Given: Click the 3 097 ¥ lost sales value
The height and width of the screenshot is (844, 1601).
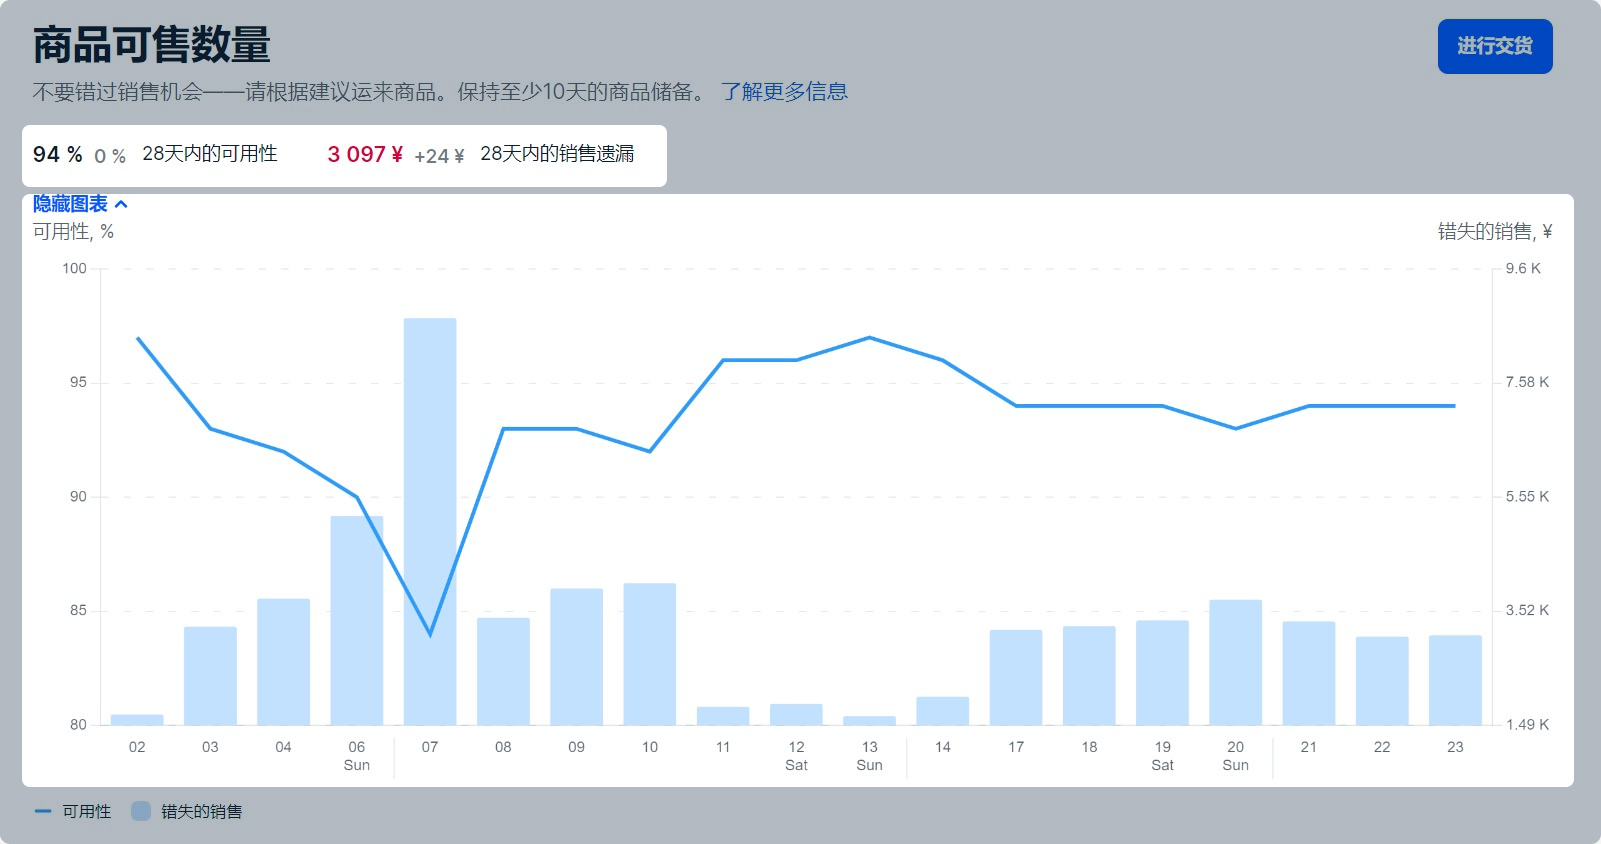Looking at the screenshot, I should point(365,155).
